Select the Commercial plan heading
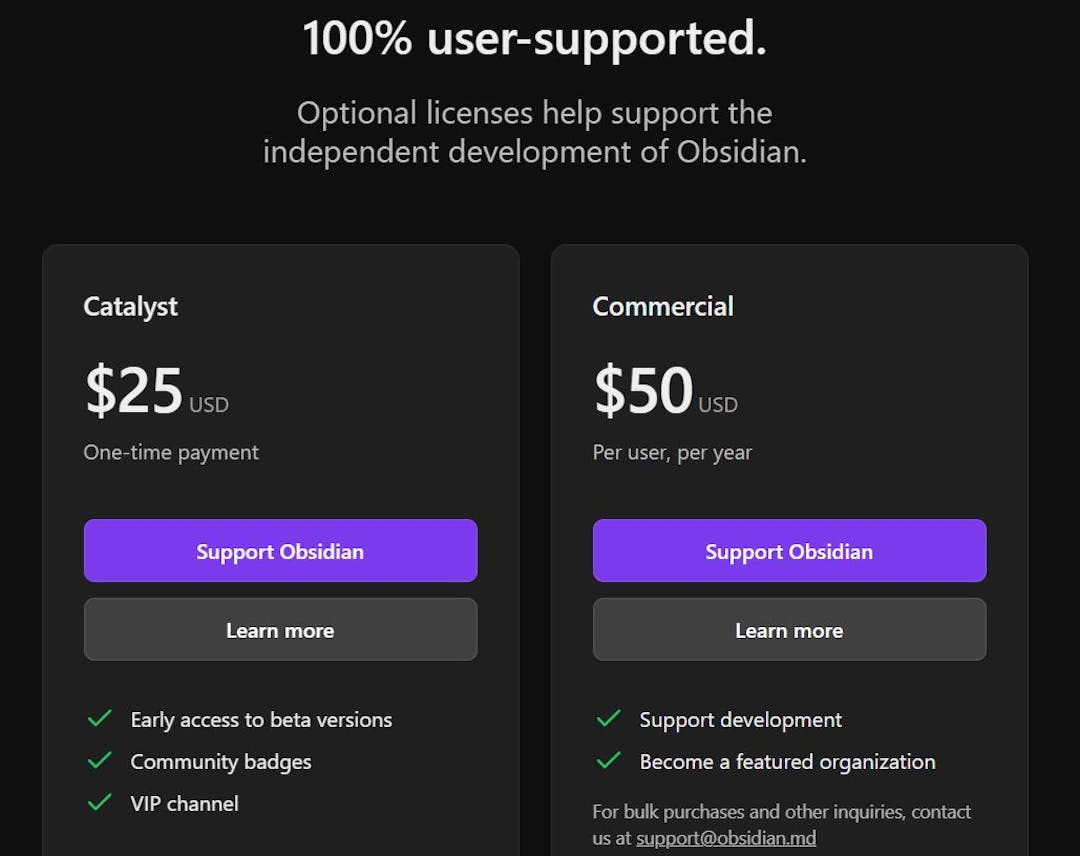The width and height of the screenshot is (1080, 856). point(663,306)
